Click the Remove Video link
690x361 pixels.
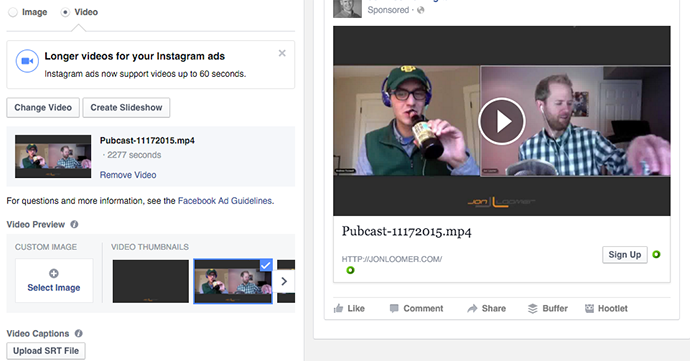click(128, 175)
